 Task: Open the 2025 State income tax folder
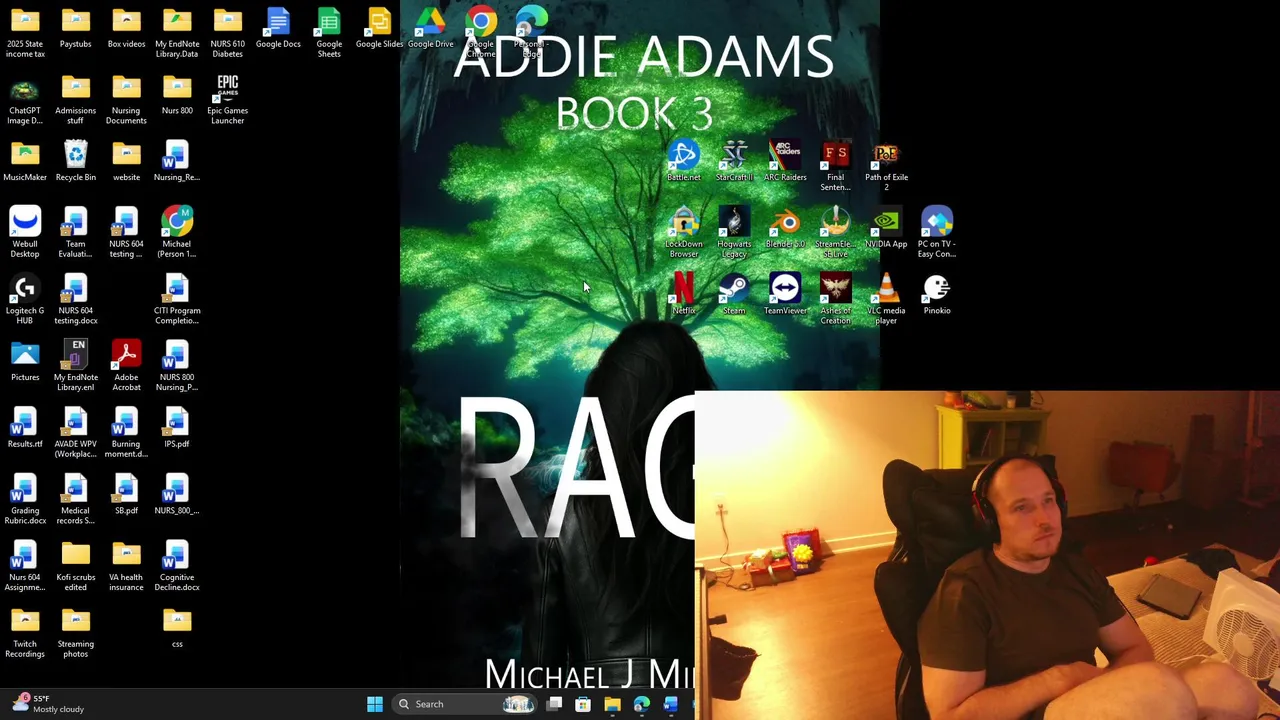coord(25,32)
